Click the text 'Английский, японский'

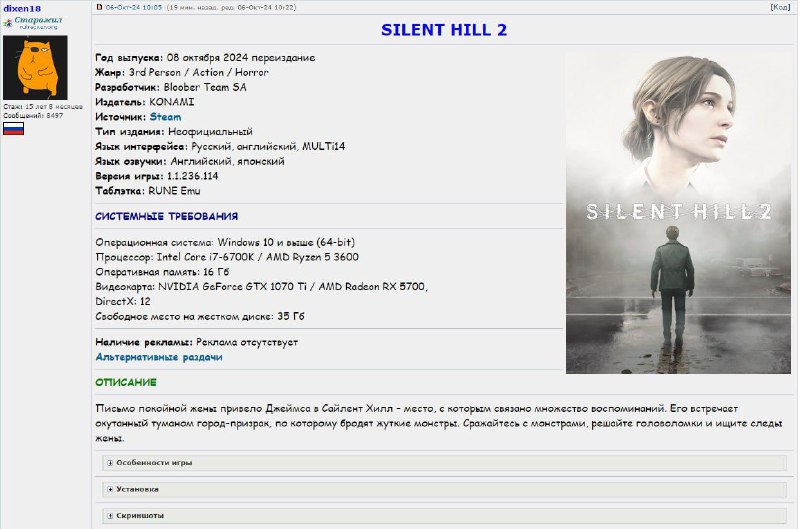coord(228,161)
